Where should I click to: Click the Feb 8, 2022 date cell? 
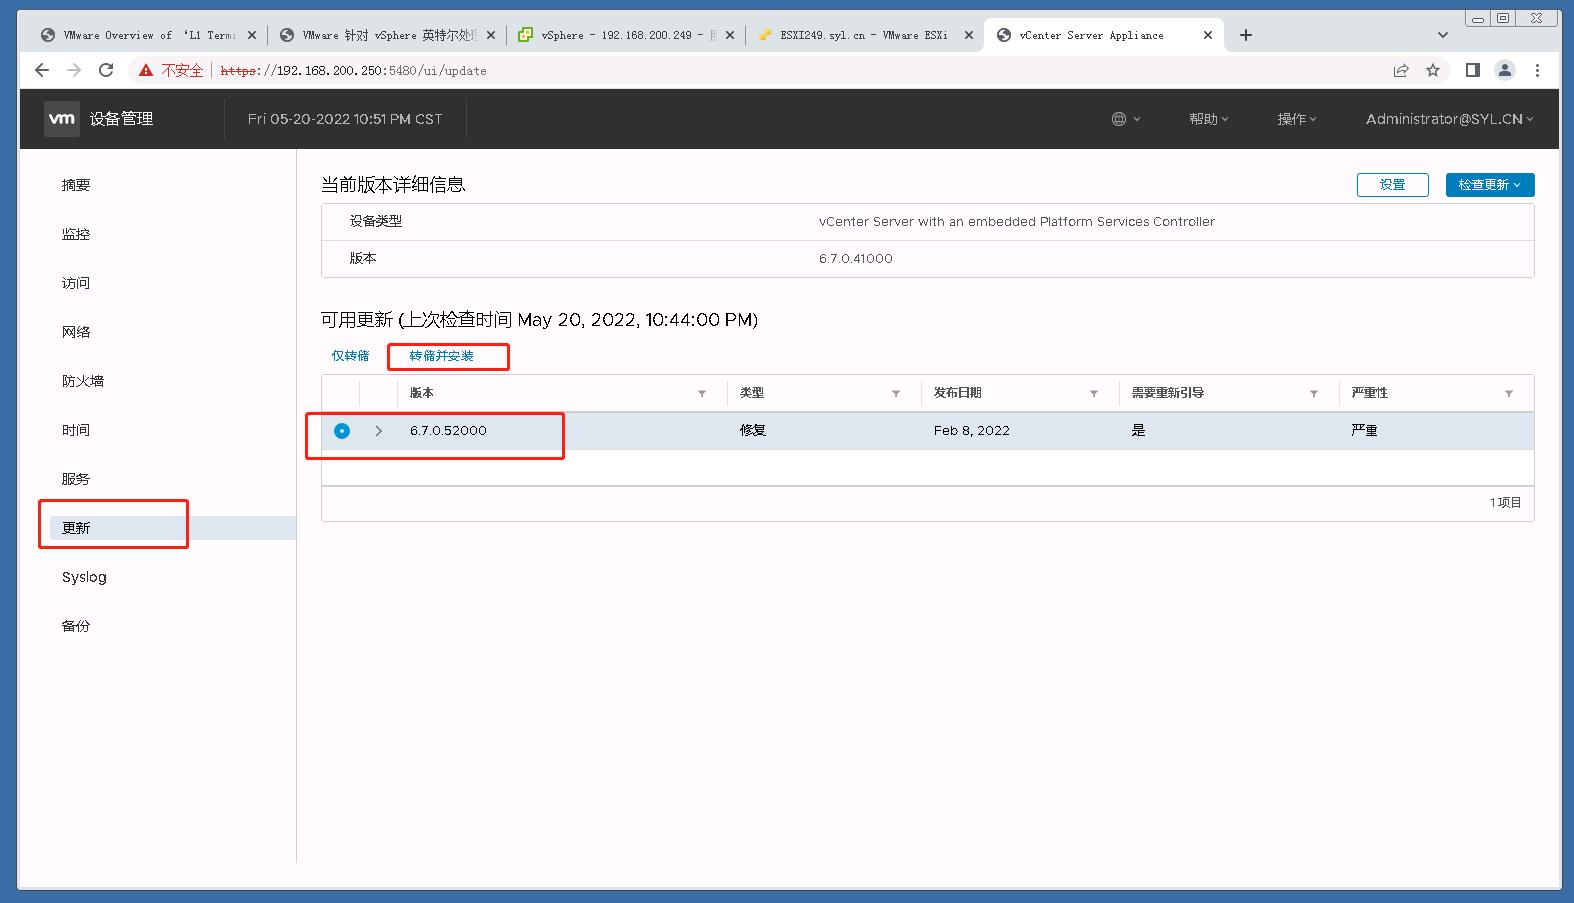tap(972, 431)
